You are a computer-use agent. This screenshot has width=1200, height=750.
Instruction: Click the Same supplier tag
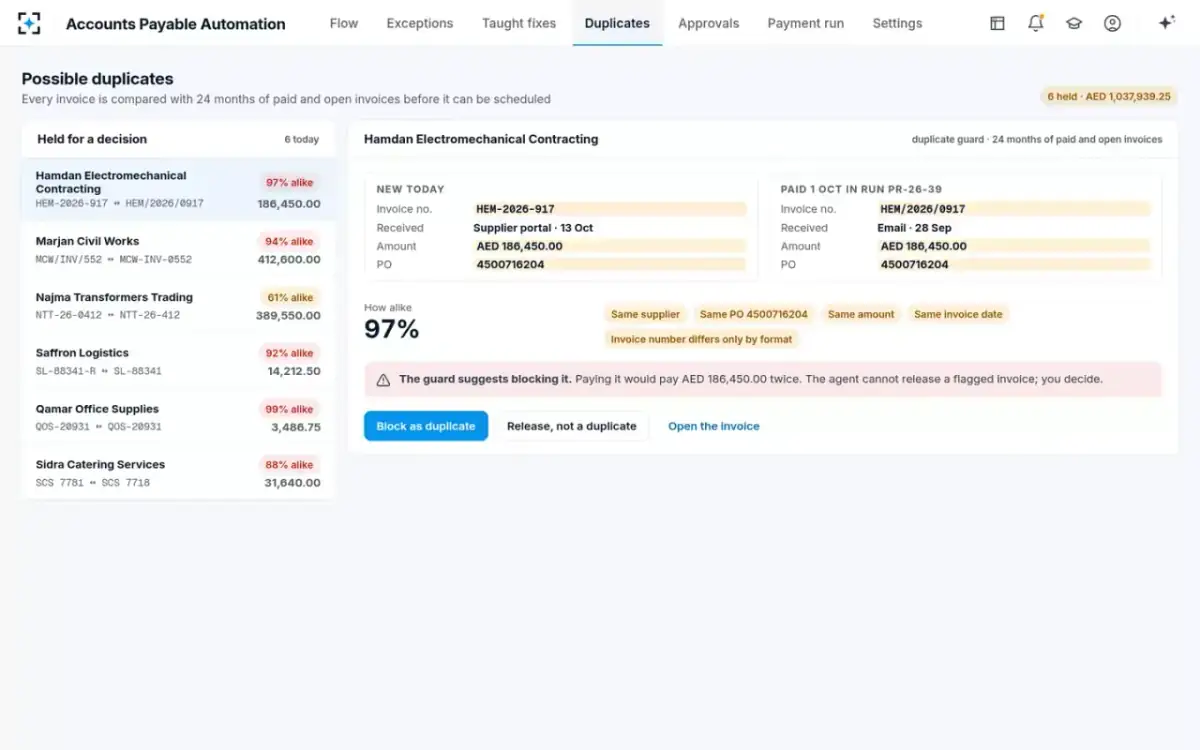coord(645,314)
